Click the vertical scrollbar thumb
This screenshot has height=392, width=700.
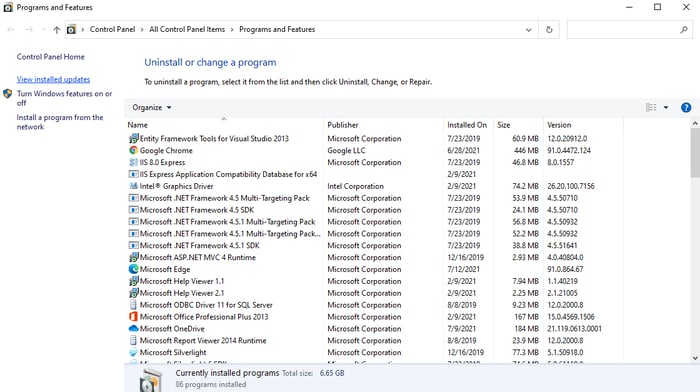tap(695, 152)
